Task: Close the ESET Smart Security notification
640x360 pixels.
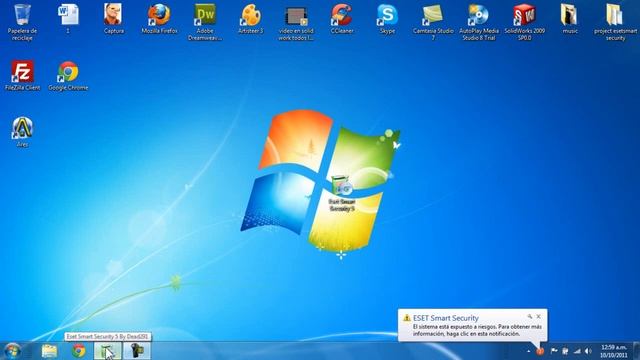Action: pyautogui.click(x=538, y=316)
